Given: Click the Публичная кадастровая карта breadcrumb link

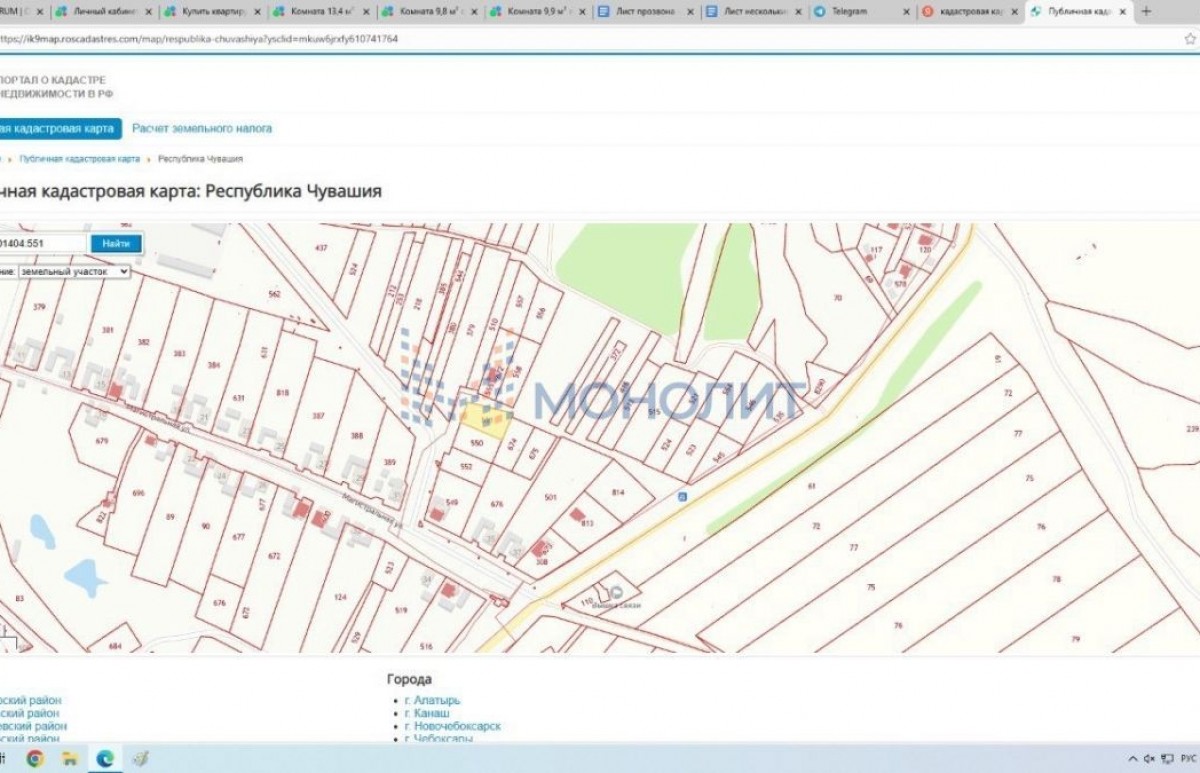Looking at the screenshot, I should [79, 159].
